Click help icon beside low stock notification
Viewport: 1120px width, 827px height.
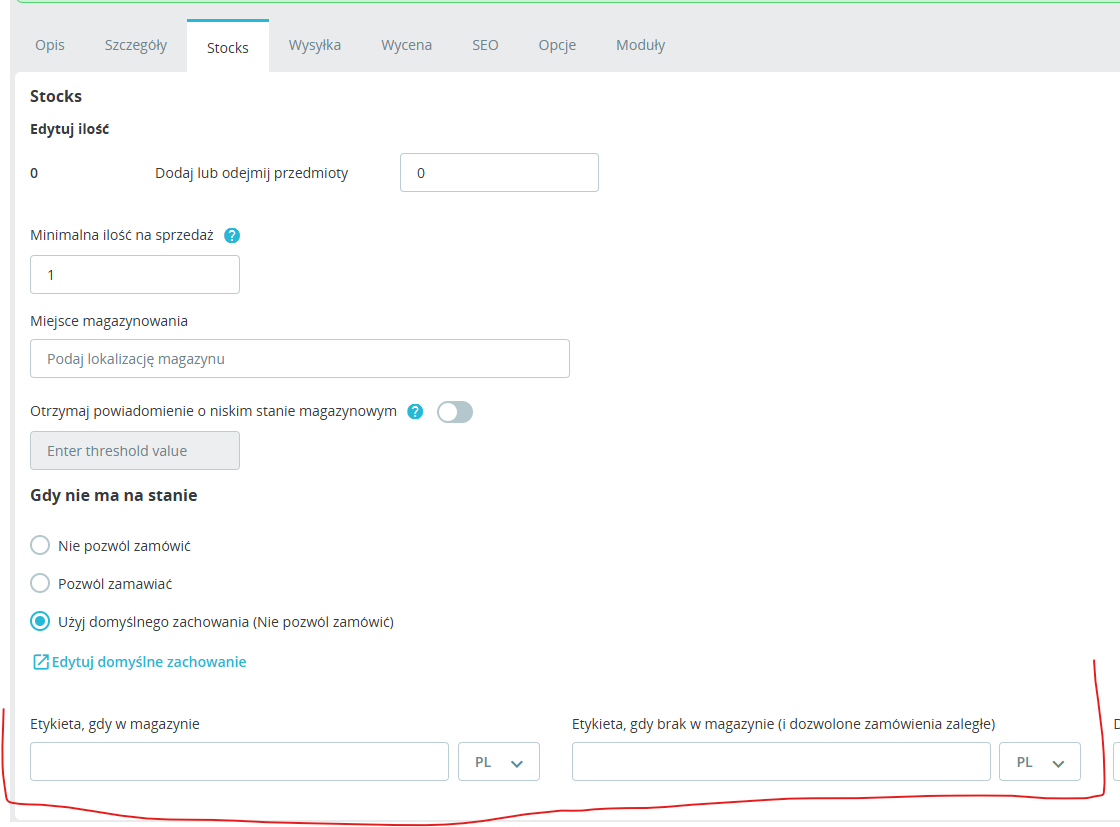coord(415,412)
